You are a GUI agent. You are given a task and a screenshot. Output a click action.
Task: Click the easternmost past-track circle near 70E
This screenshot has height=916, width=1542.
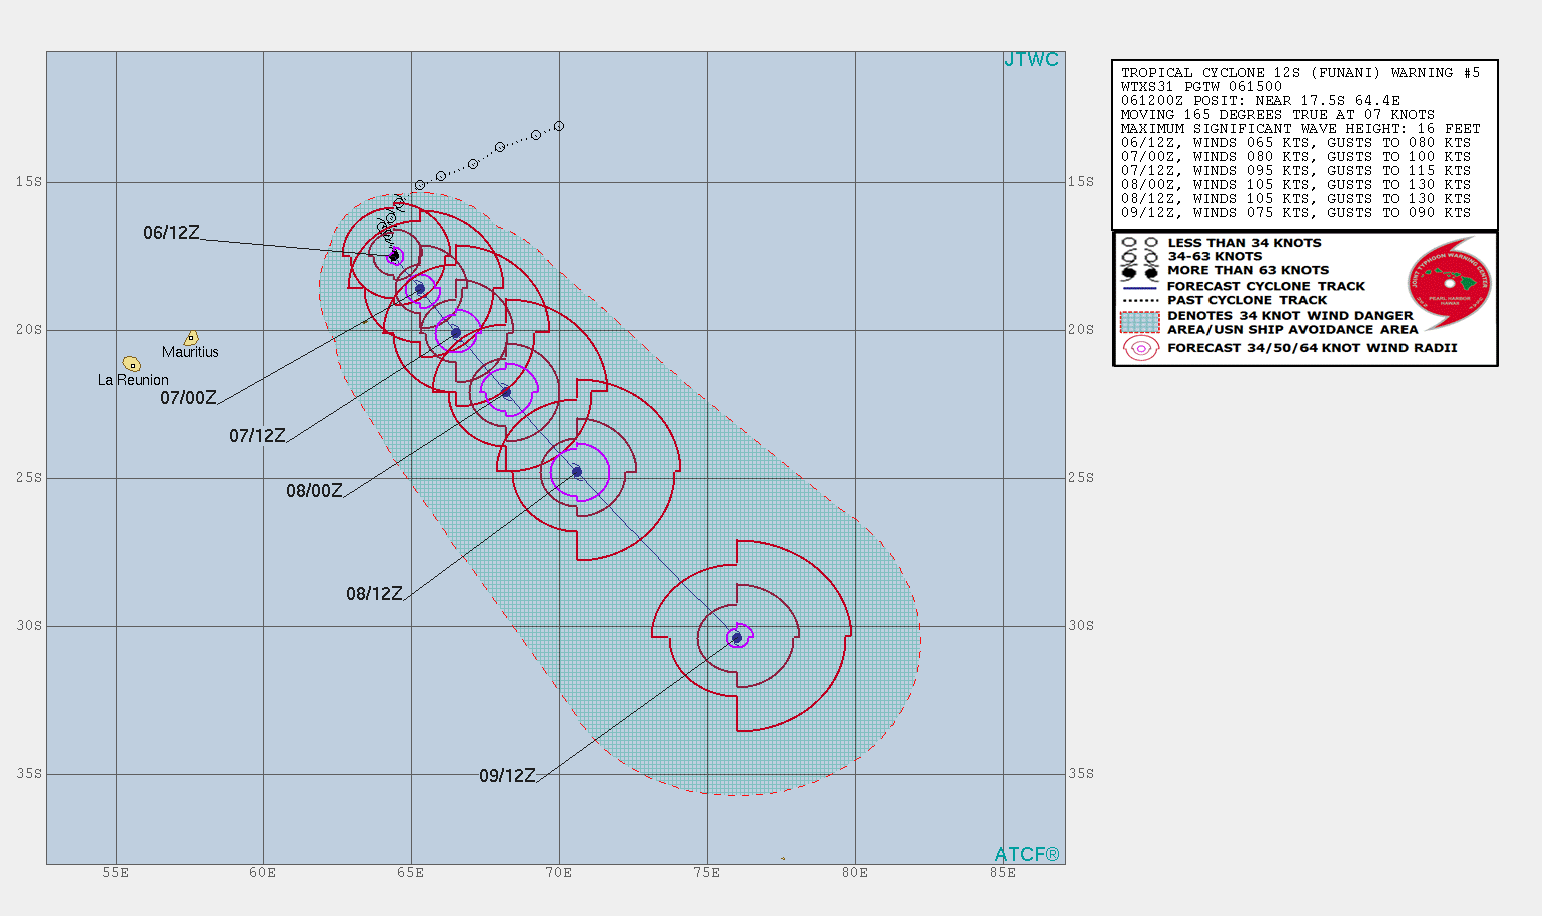pyautogui.click(x=559, y=126)
